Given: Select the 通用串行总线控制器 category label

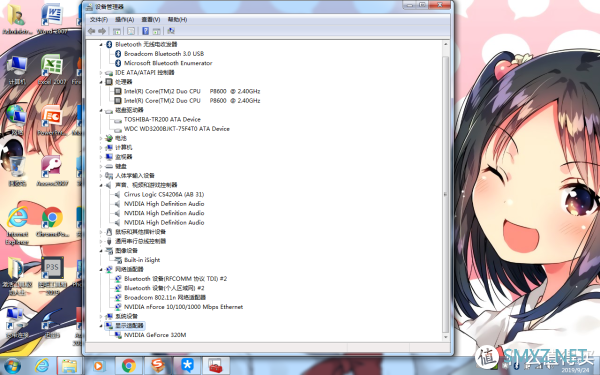Looking at the screenshot, I should (x=140, y=241).
